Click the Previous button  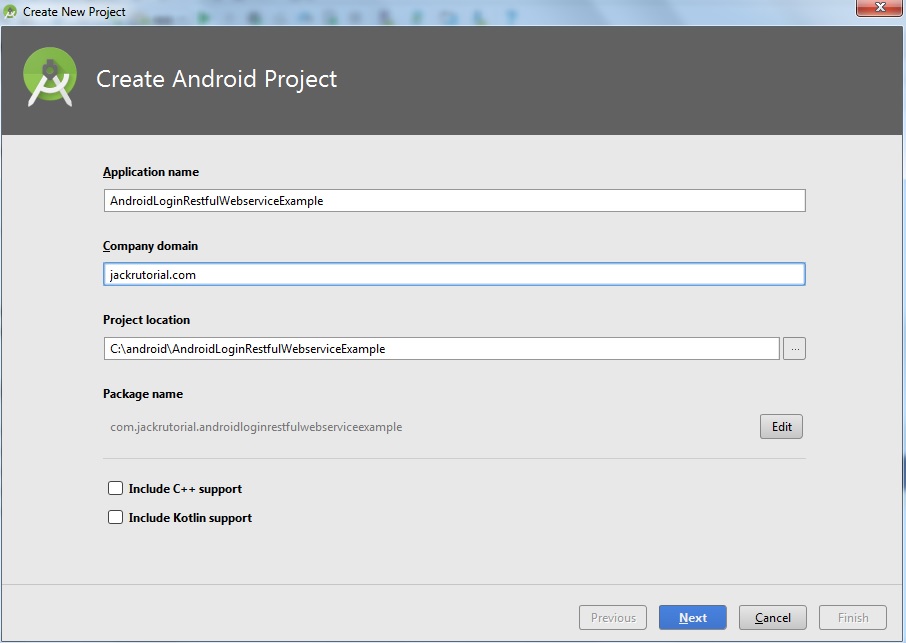[x=612, y=617]
